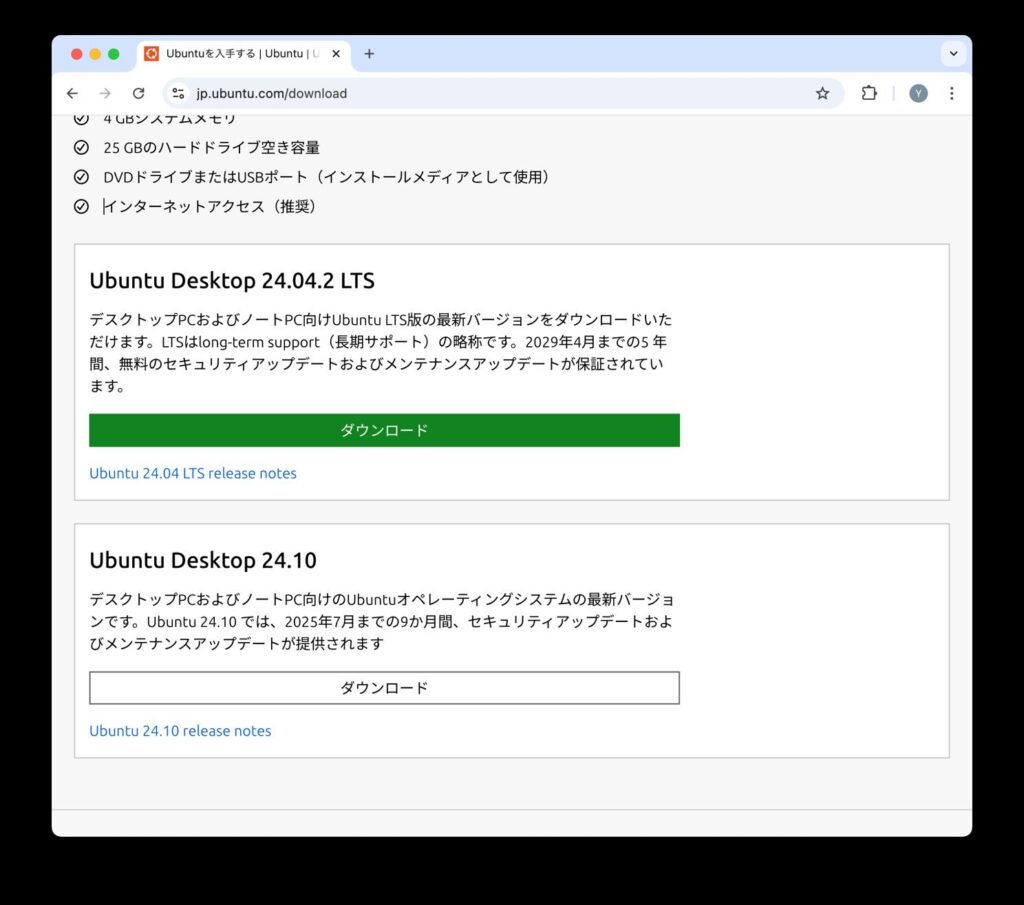This screenshot has width=1024, height=905.
Task: Open the extensions puzzle icon
Action: click(869, 93)
